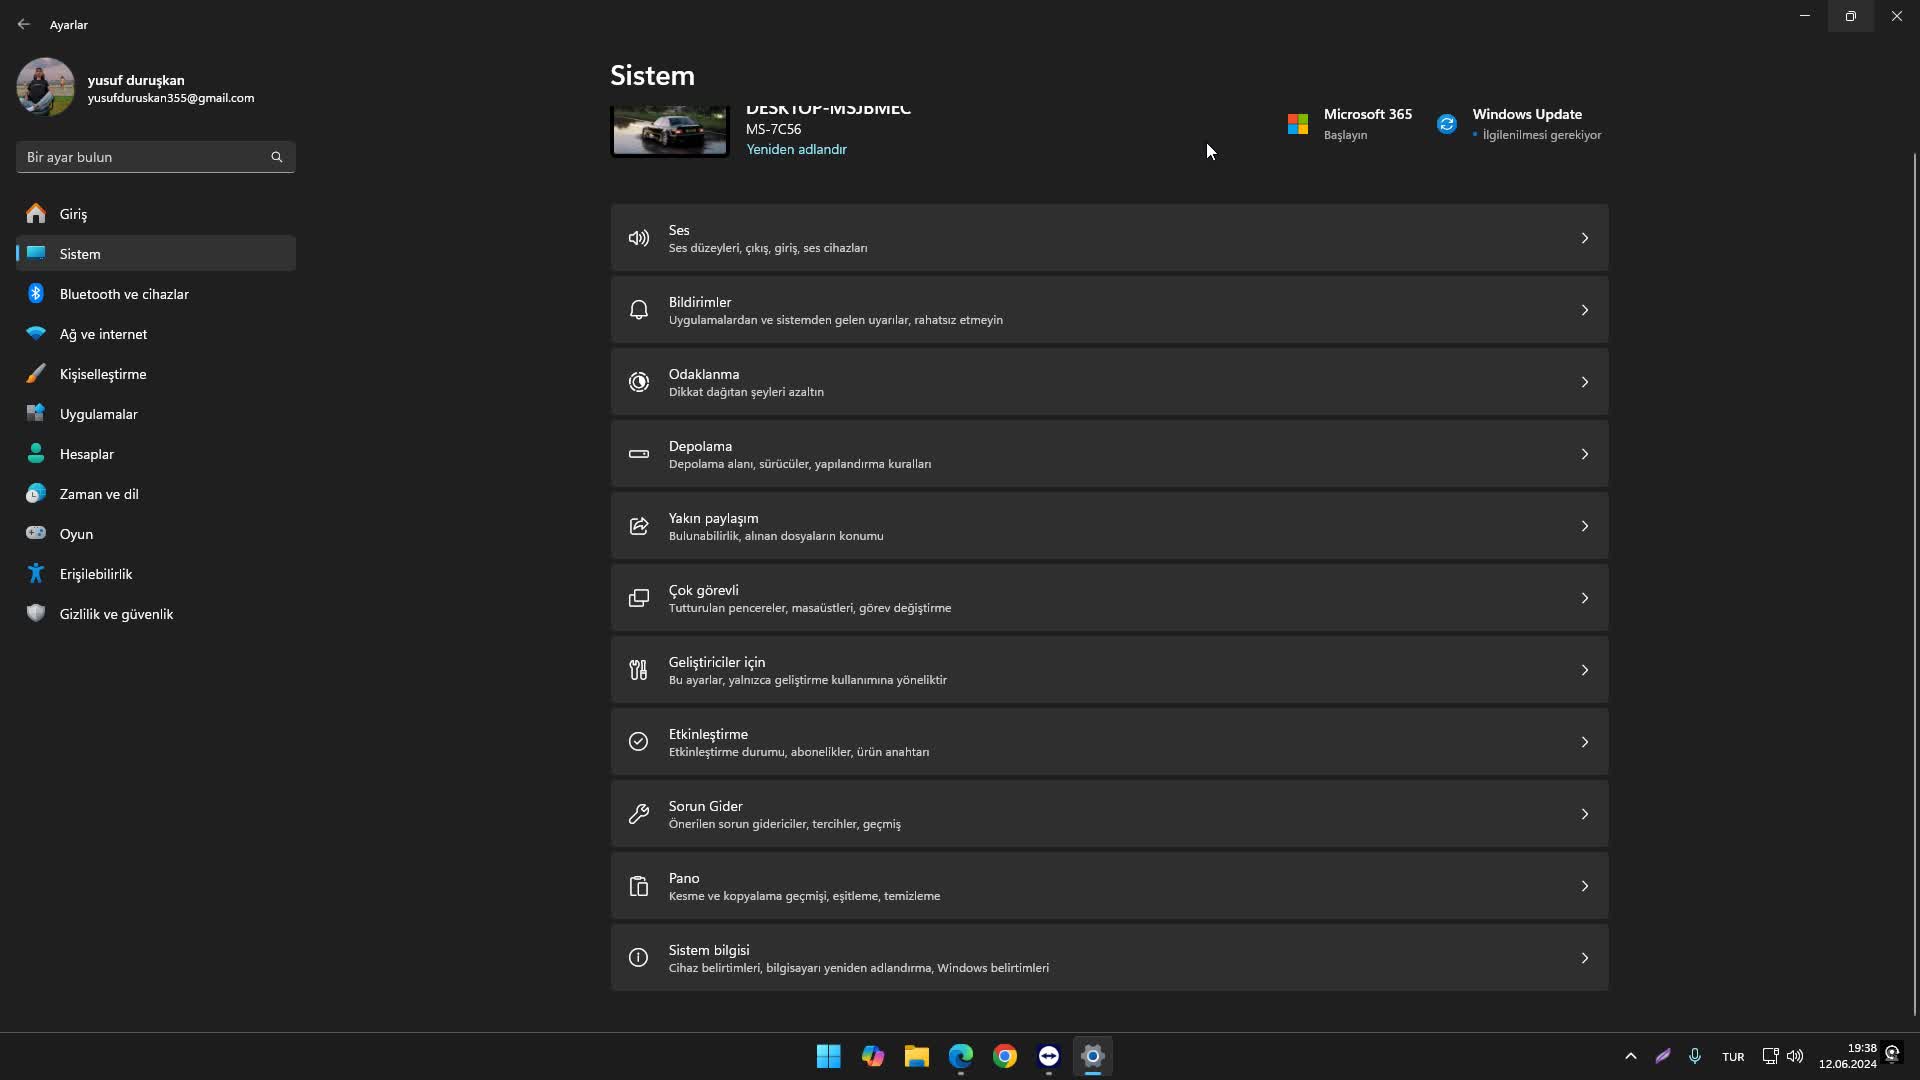The height and width of the screenshot is (1080, 1920).
Task: Click the Odaklanma focus icon
Action: 639,382
